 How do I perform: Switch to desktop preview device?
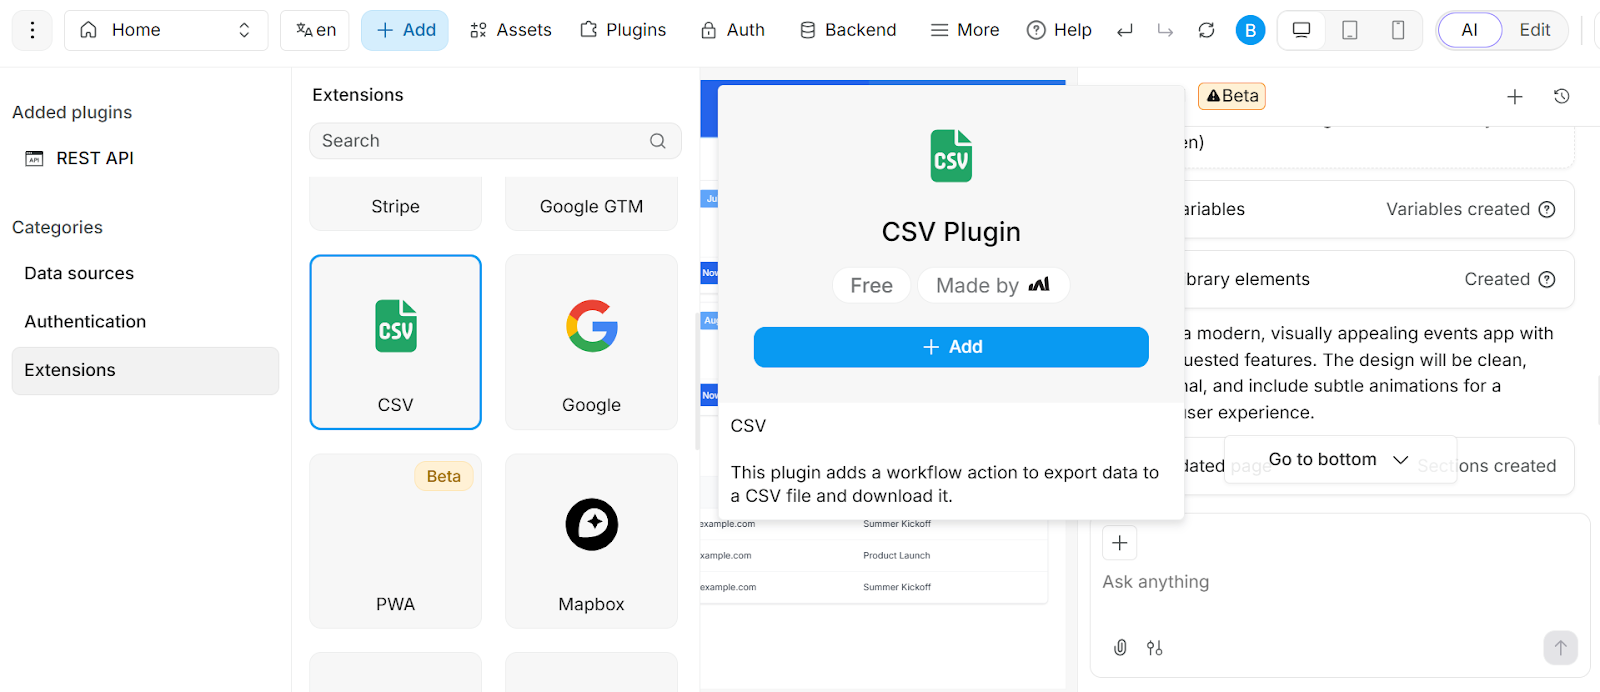1301,30
